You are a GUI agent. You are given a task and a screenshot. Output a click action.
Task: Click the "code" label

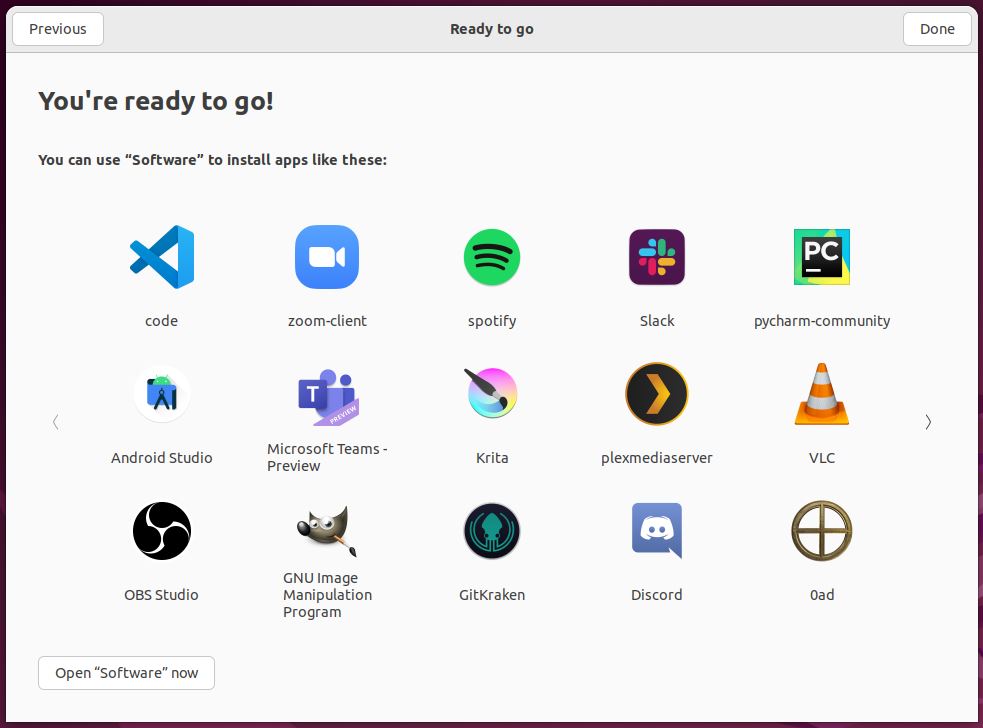coord(162,321)
